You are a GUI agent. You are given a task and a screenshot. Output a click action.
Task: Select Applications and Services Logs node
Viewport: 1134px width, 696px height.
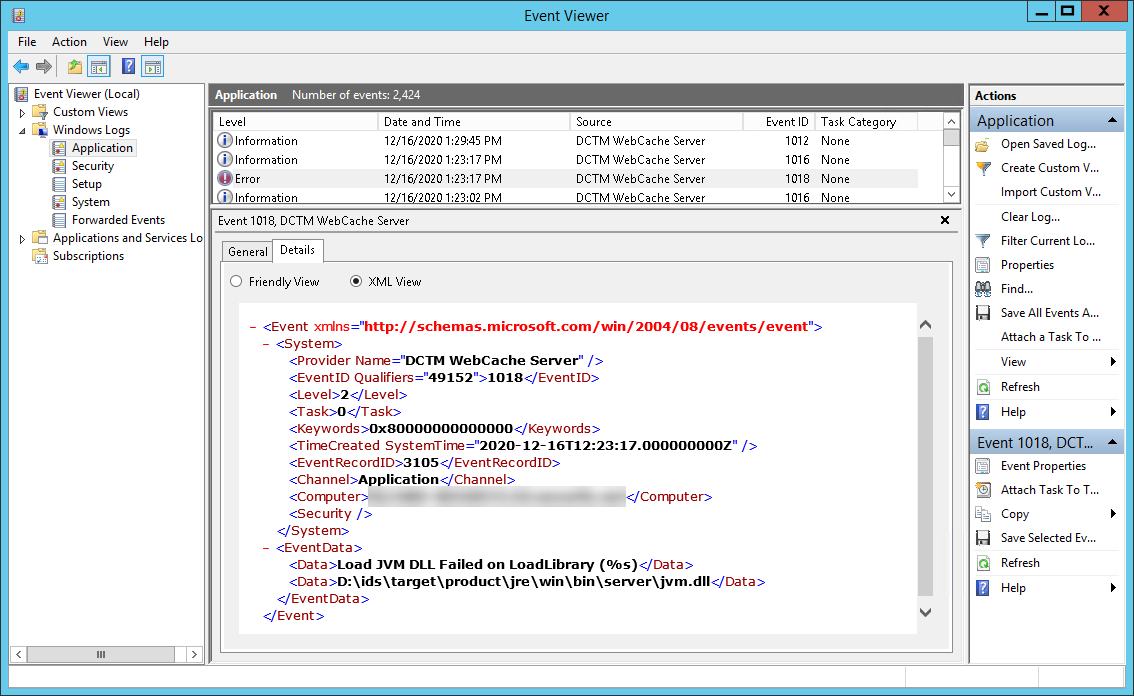coord(127,238)
